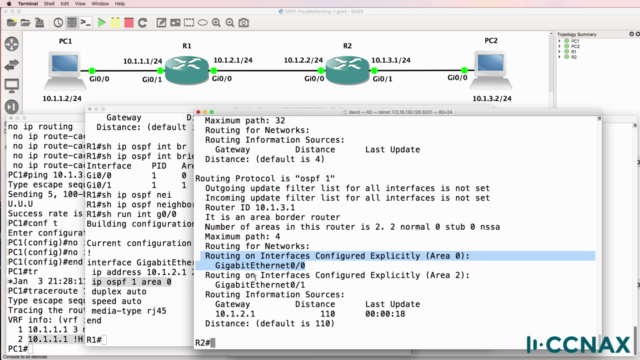
Task: Suspend all devices with yellow pause button
Action: click(116, 22)
